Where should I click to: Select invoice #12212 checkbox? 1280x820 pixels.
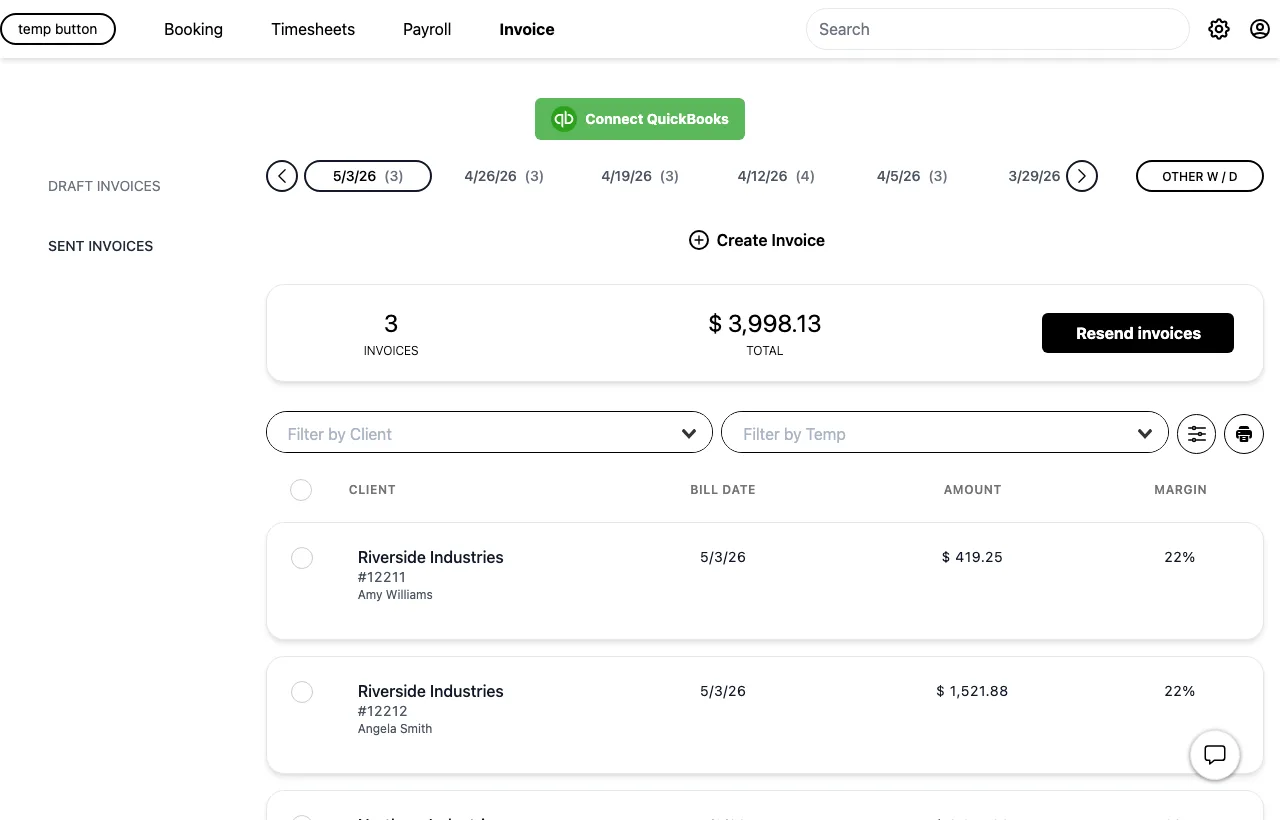pyautogui.click(x=302, y=692)
